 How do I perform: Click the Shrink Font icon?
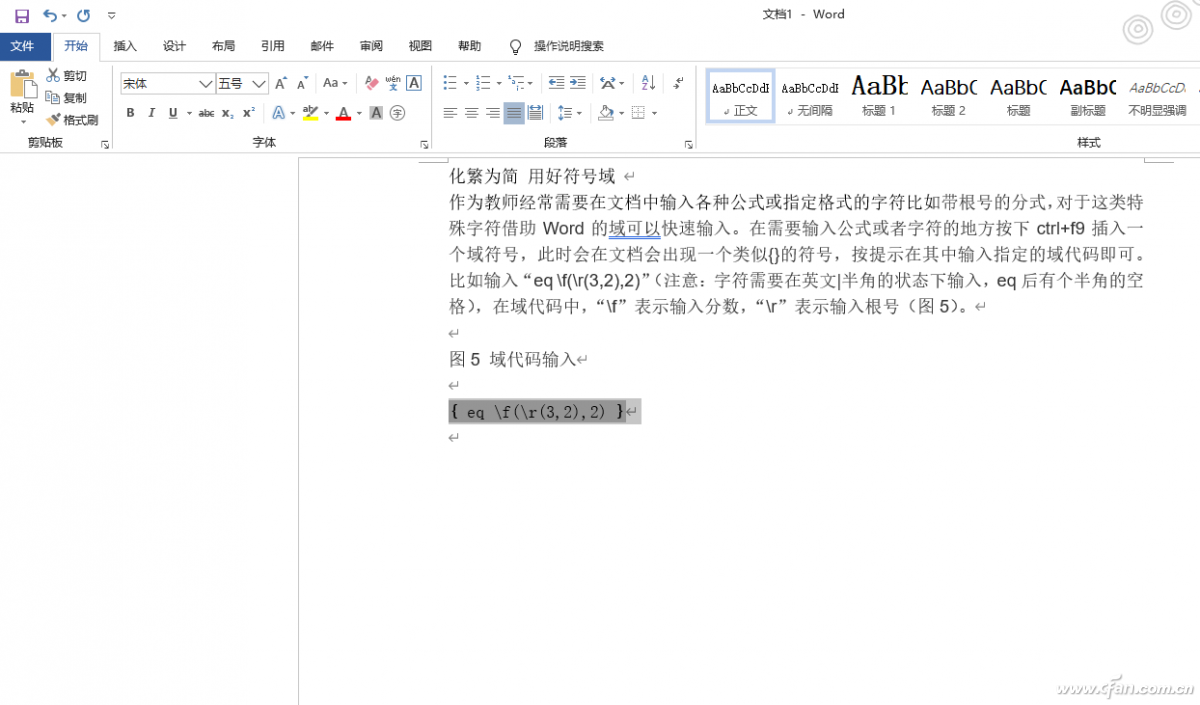[x=302, y=83]
